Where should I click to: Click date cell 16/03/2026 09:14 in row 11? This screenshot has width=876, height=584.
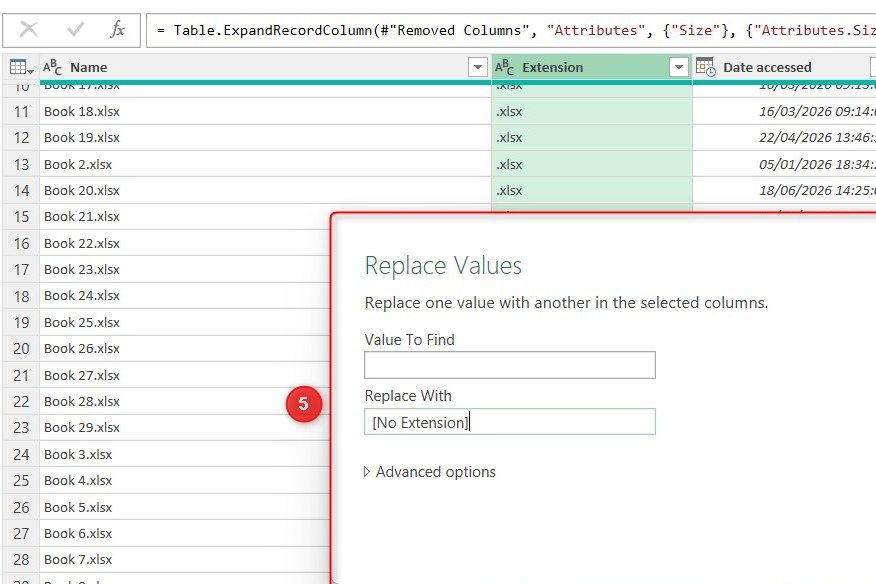[784, 111]
